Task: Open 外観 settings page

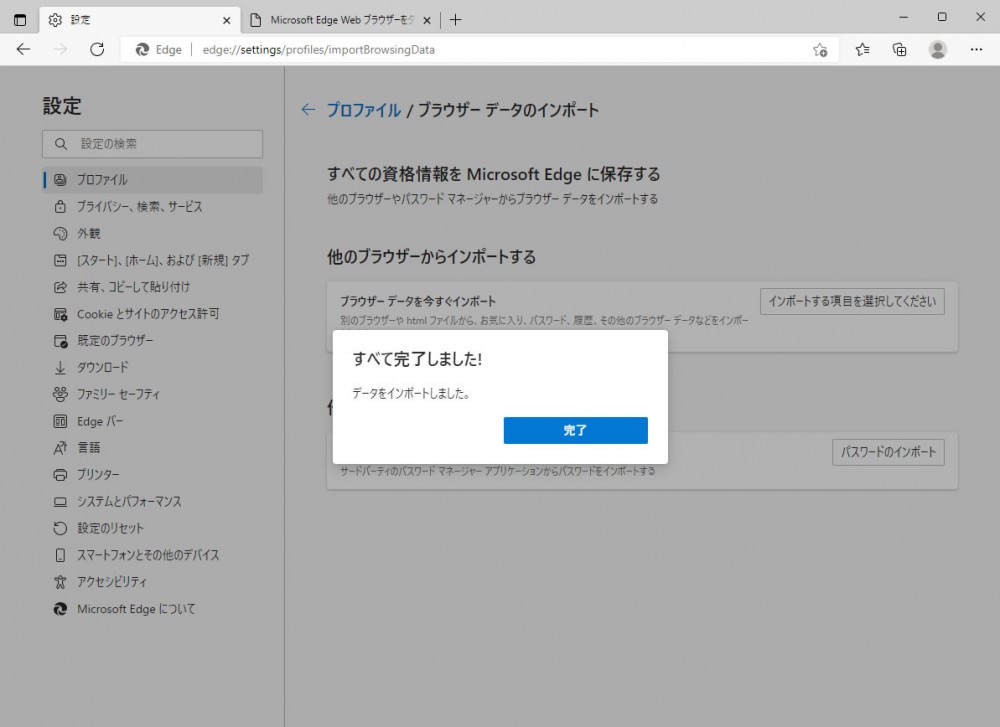Action: click(153, 233)
